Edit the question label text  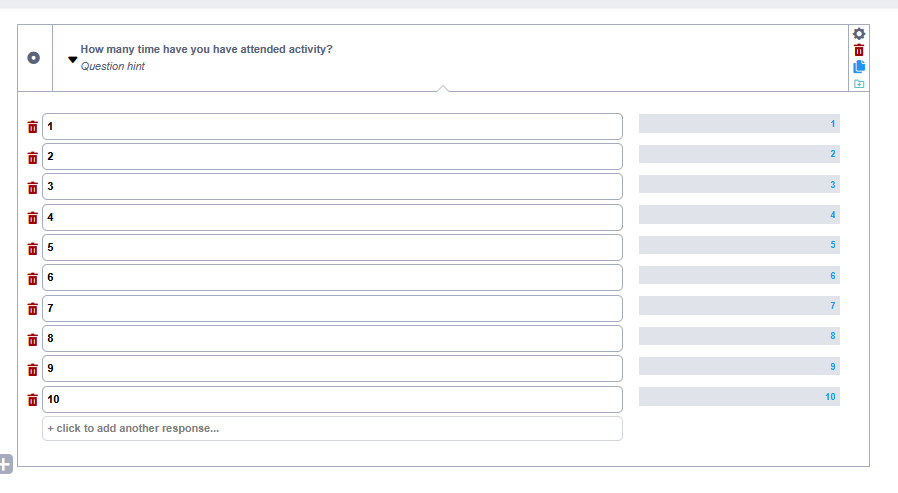coord(207,49)
